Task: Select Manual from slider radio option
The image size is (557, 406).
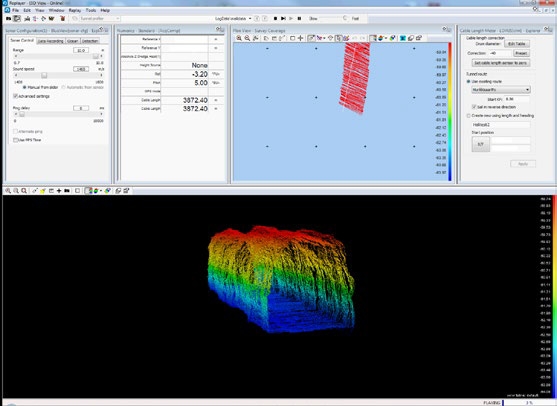Action: [25, 87]
